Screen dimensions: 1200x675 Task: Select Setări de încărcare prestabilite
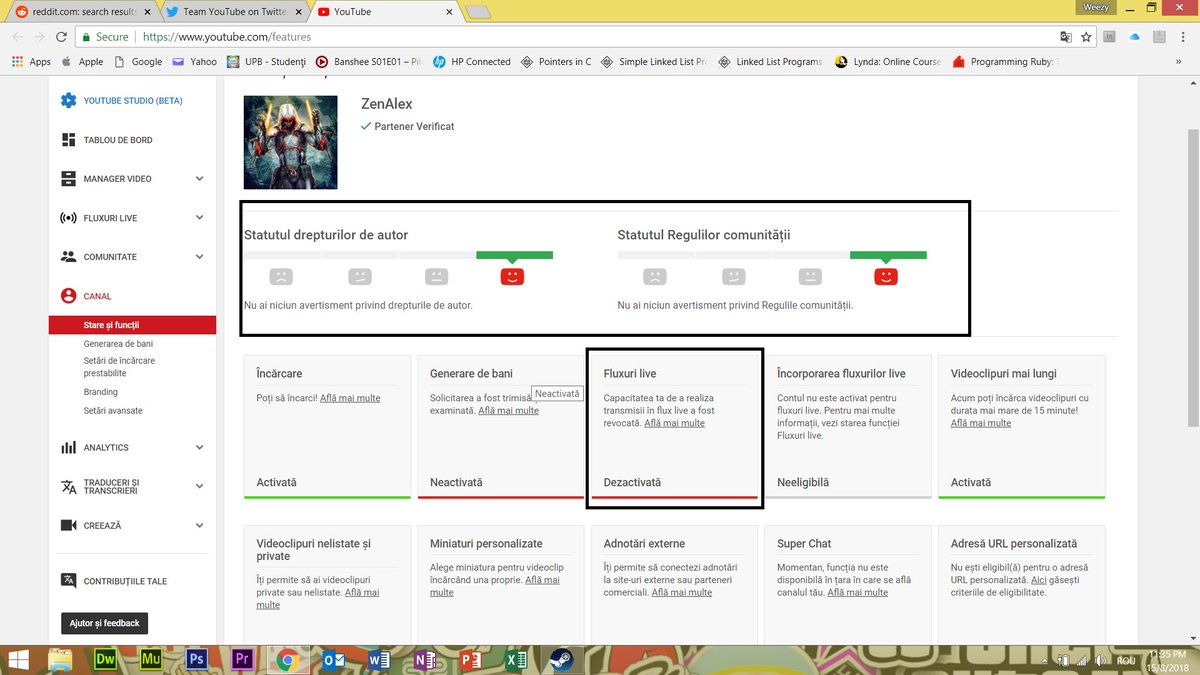119,366
